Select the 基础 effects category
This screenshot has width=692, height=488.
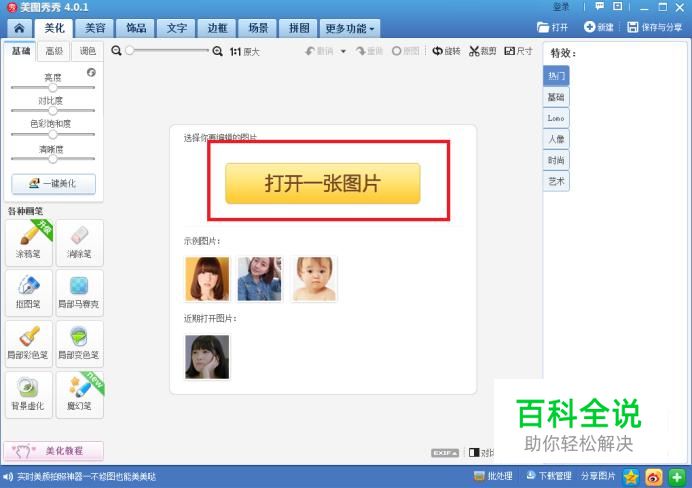pos(556,97)
